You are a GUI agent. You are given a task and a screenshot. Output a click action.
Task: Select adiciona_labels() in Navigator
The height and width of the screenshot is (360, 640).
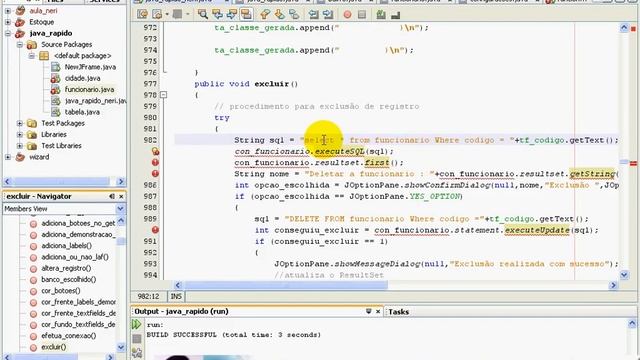point(67,246)
